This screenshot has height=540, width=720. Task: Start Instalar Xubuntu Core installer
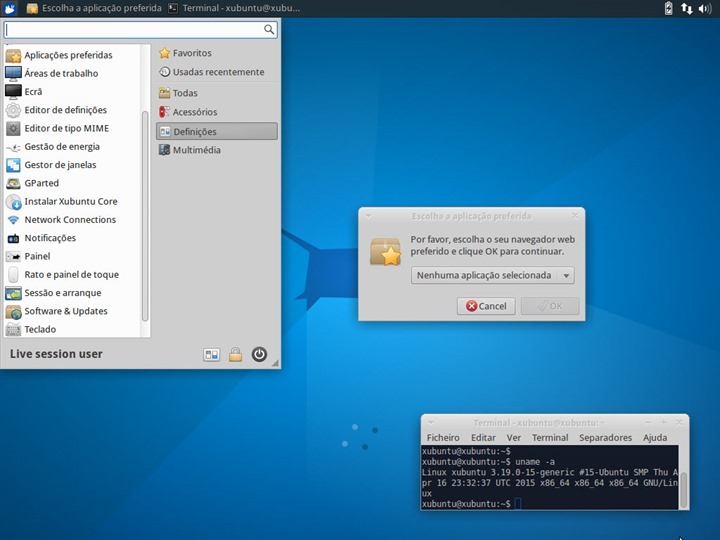[x=61, y=202]
